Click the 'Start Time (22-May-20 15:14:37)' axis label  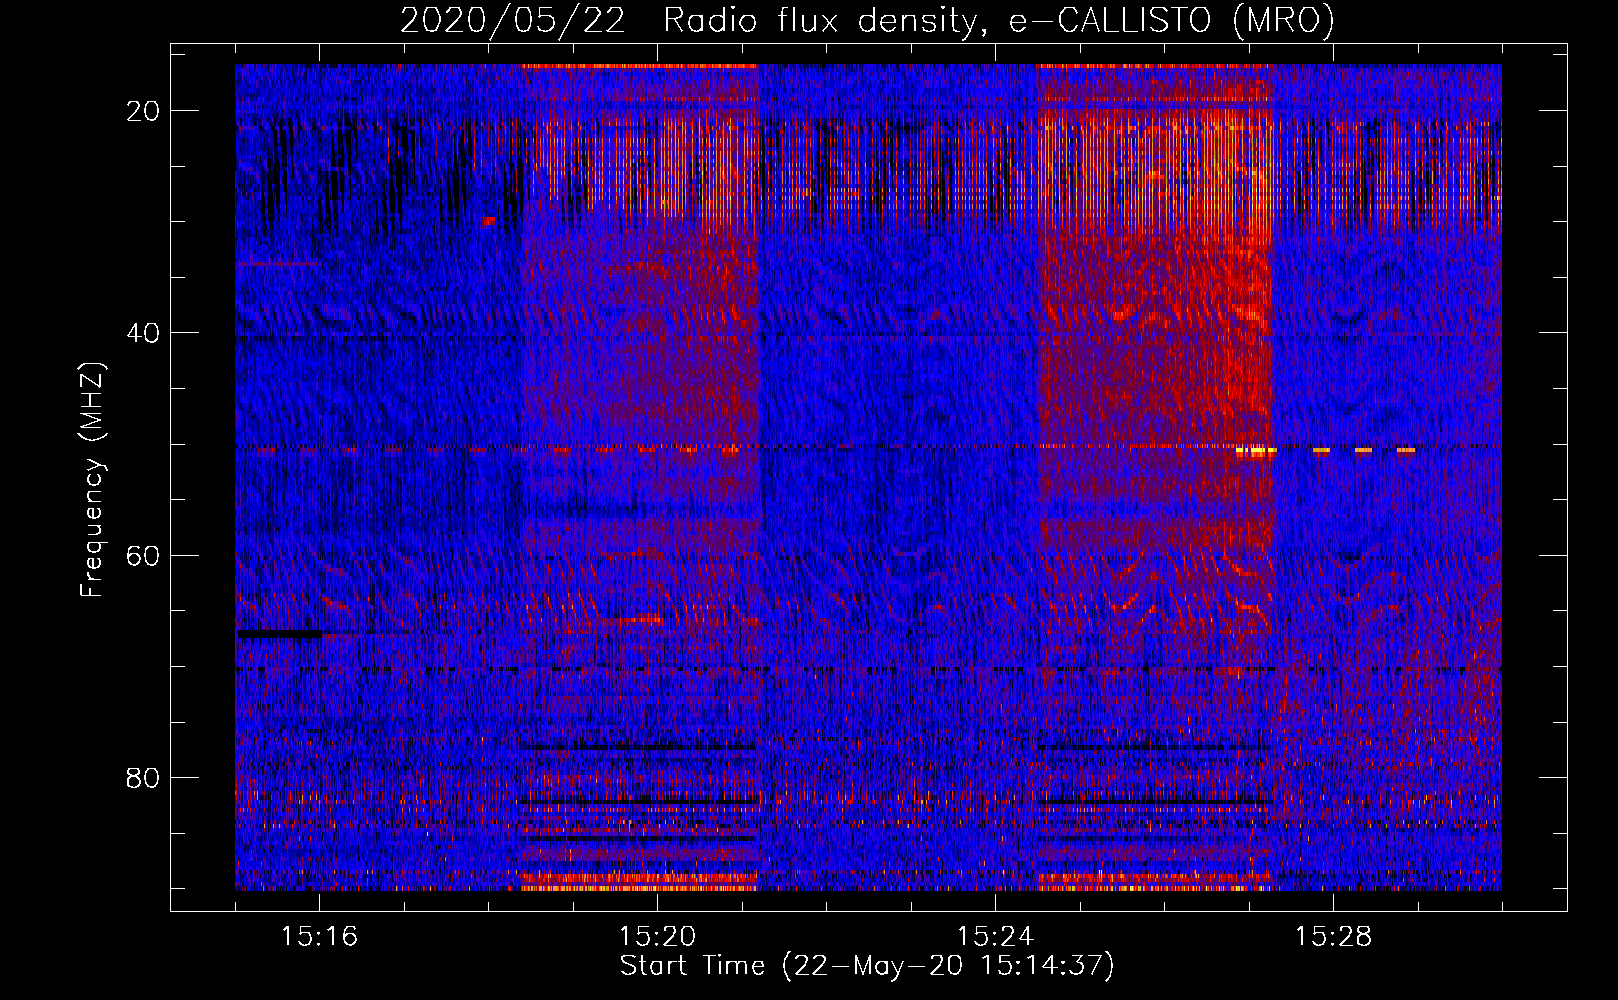(x=867, y=966)
